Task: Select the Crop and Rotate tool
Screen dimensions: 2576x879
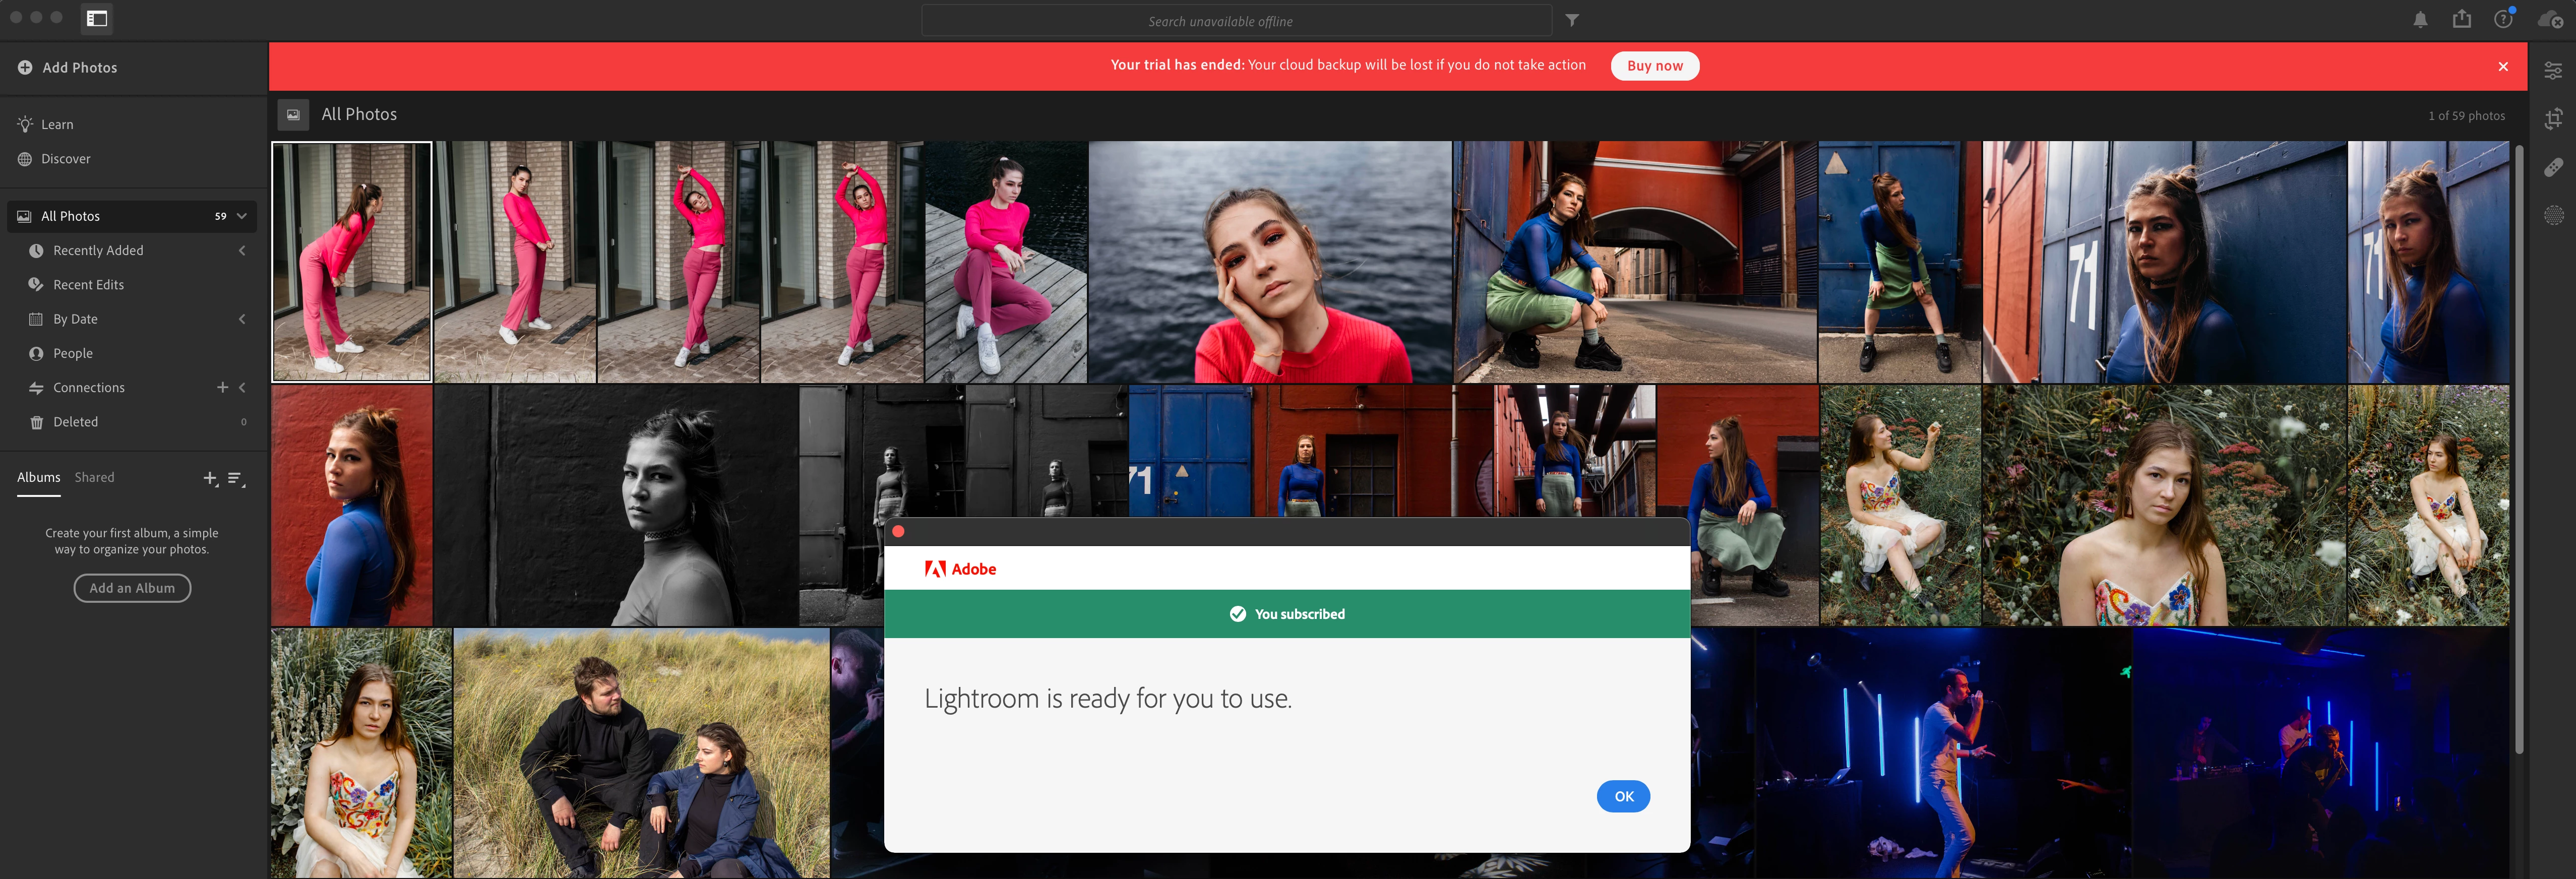Action: [x=2553, y=119]
